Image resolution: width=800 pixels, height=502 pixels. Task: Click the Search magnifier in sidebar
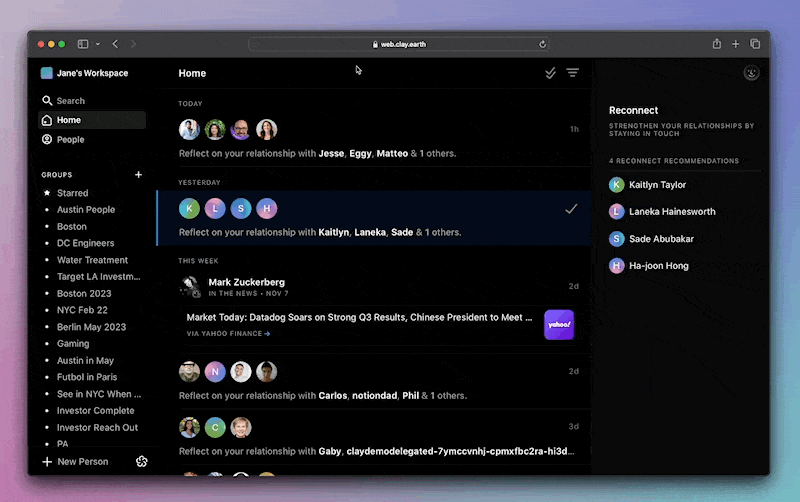click(x=47, y=101)
